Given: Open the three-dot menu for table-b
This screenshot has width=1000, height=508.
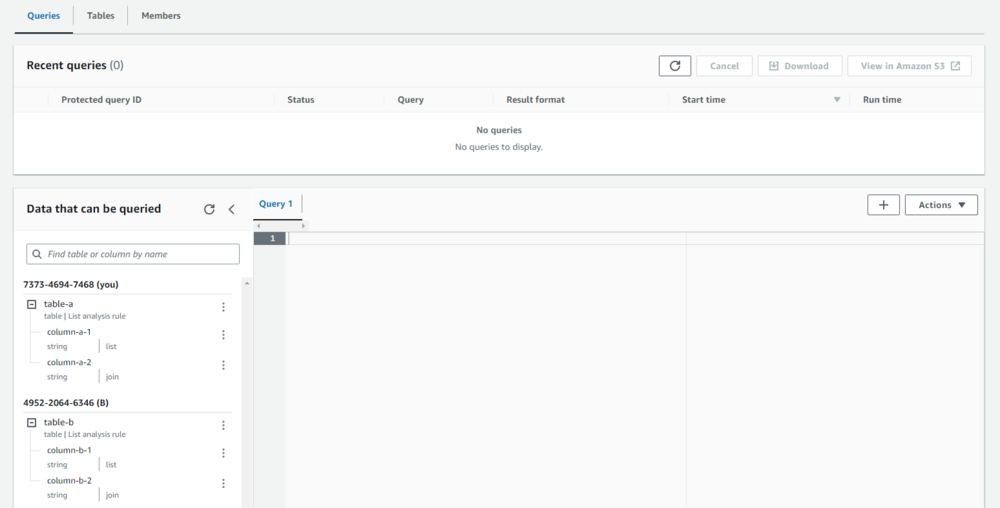Looking at the screenshot, I should (223, 426).
